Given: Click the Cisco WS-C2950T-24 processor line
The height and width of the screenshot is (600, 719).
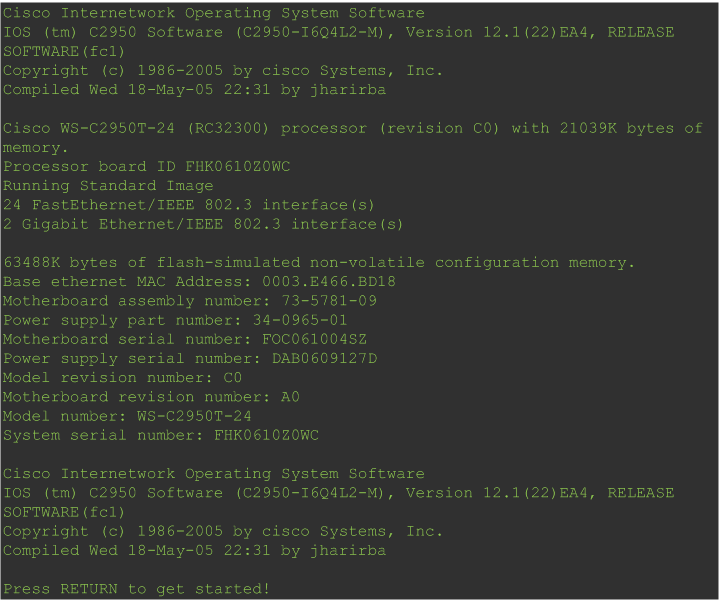Looking at the screenshot, I should (353, 138).
